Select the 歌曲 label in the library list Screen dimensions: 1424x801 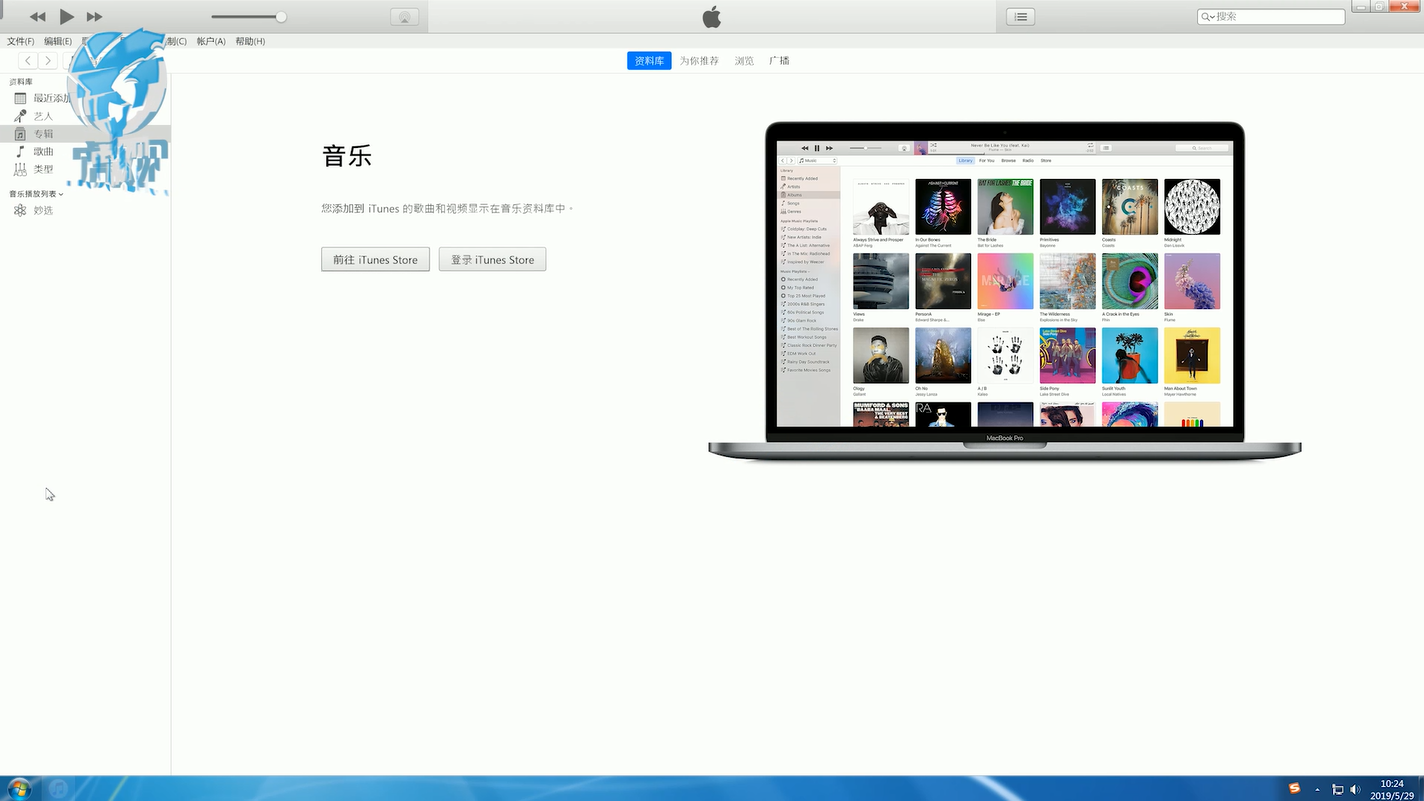pos(43,152)
